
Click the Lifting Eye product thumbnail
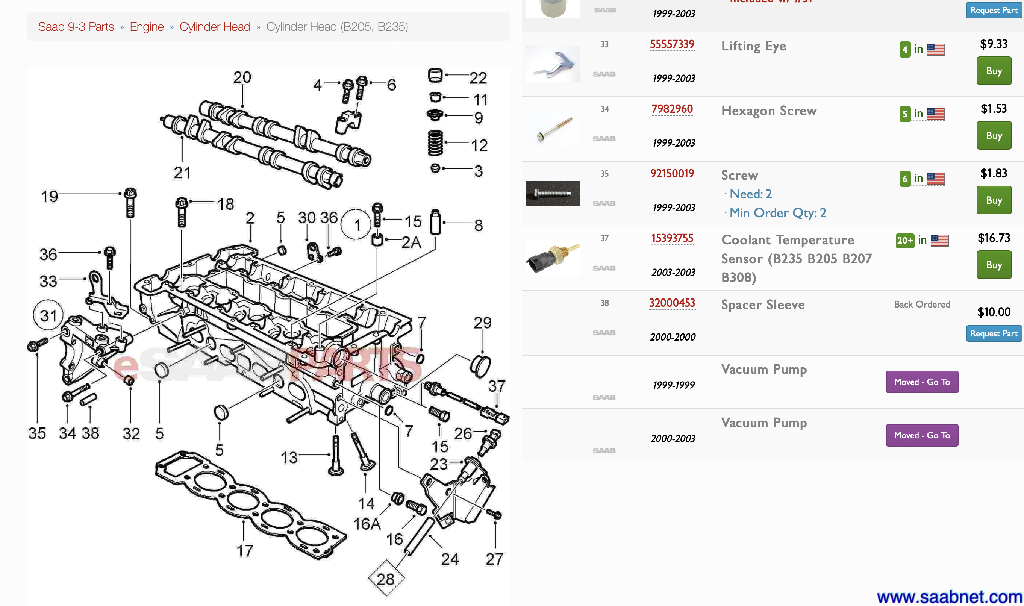(x=552, y=63)
